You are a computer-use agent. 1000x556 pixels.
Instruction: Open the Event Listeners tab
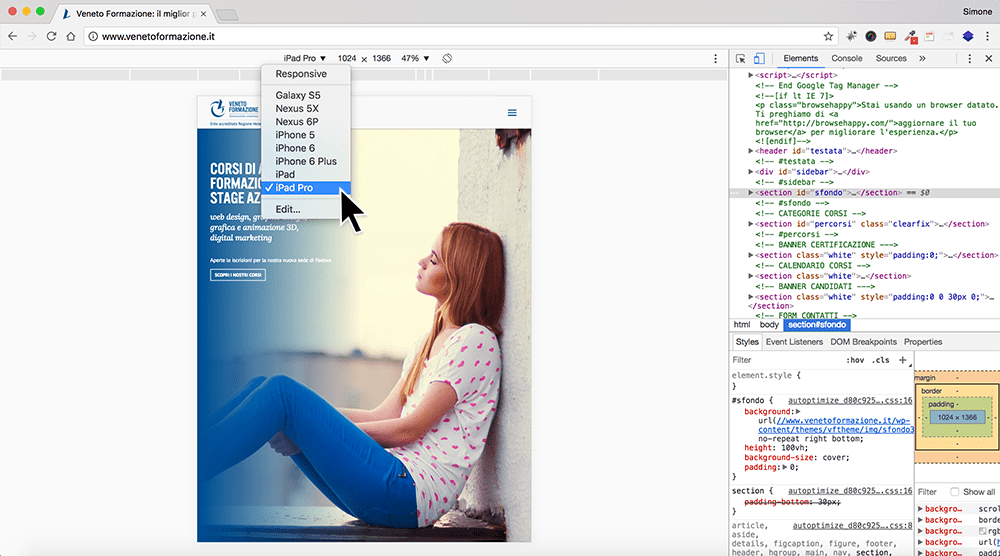(794, 342)
